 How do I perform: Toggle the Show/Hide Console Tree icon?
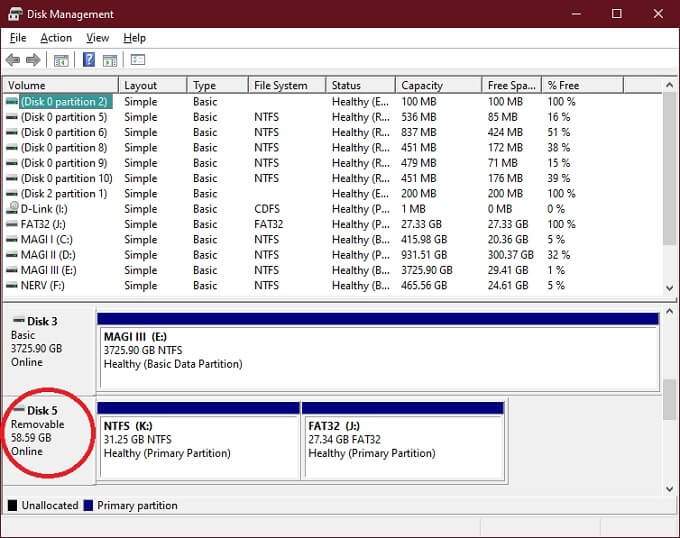[x=61, y=61]
